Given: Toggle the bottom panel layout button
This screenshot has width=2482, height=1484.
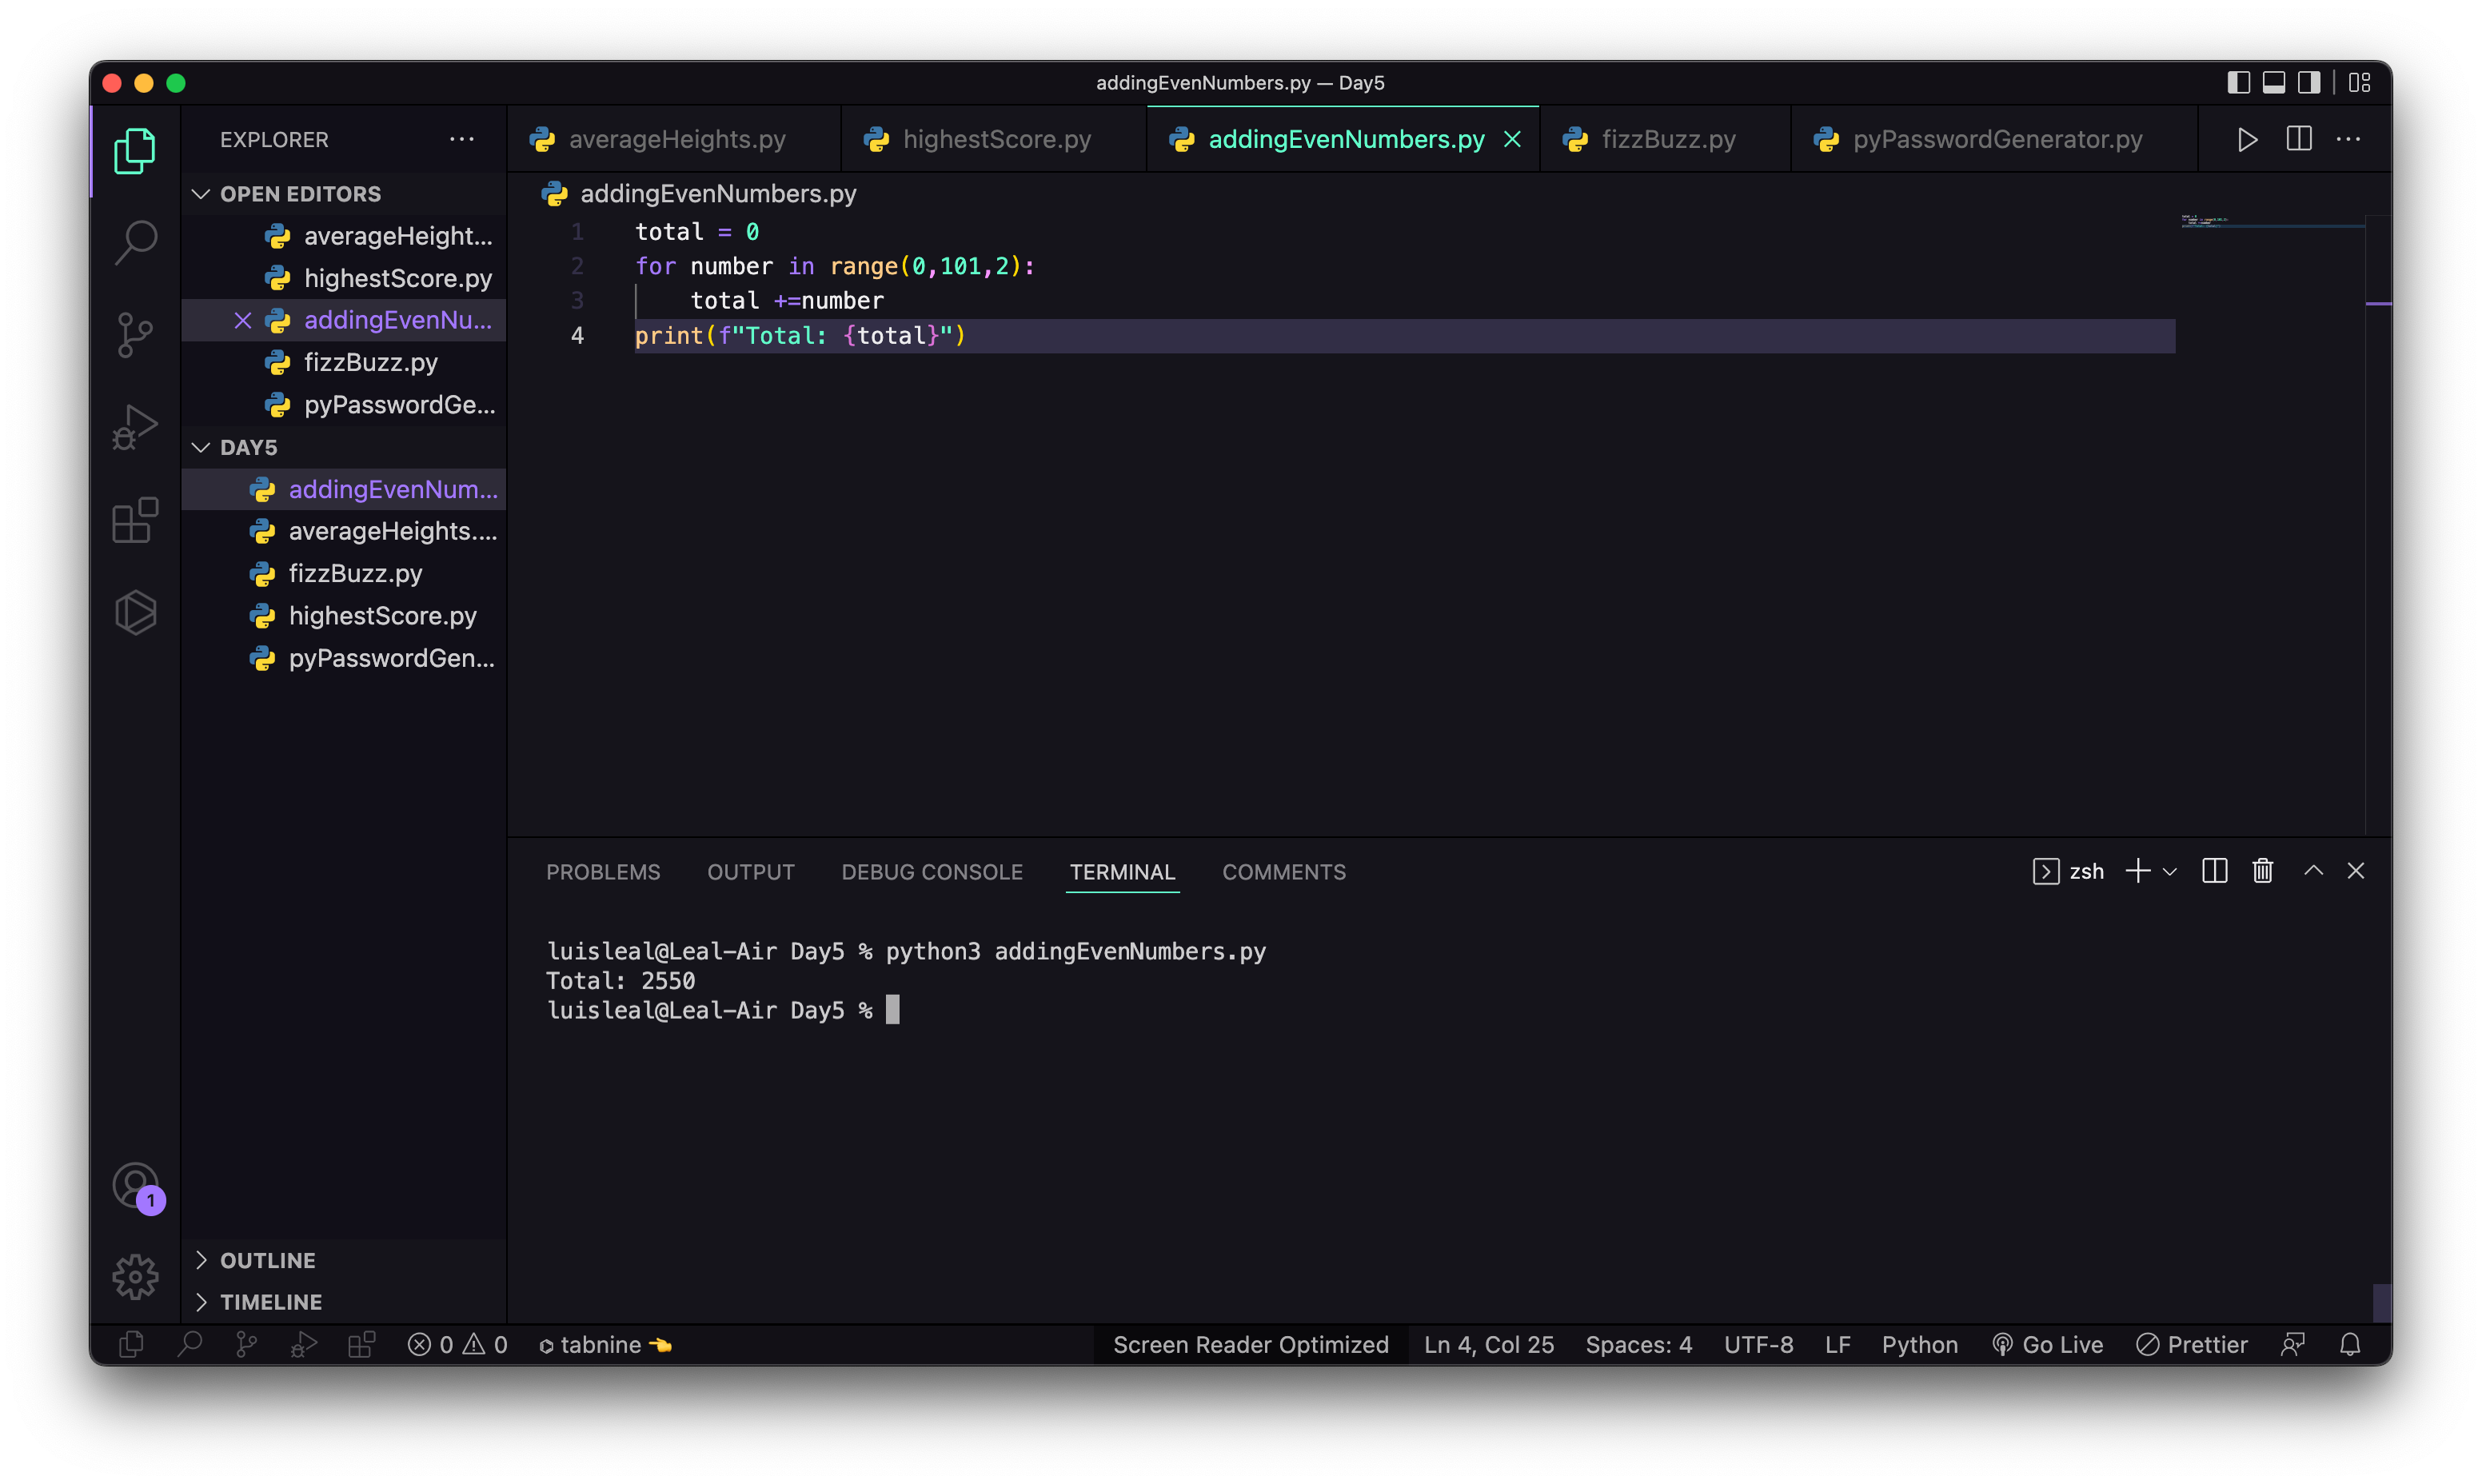Looking at the screenshot, I should tap(2274, 83).
